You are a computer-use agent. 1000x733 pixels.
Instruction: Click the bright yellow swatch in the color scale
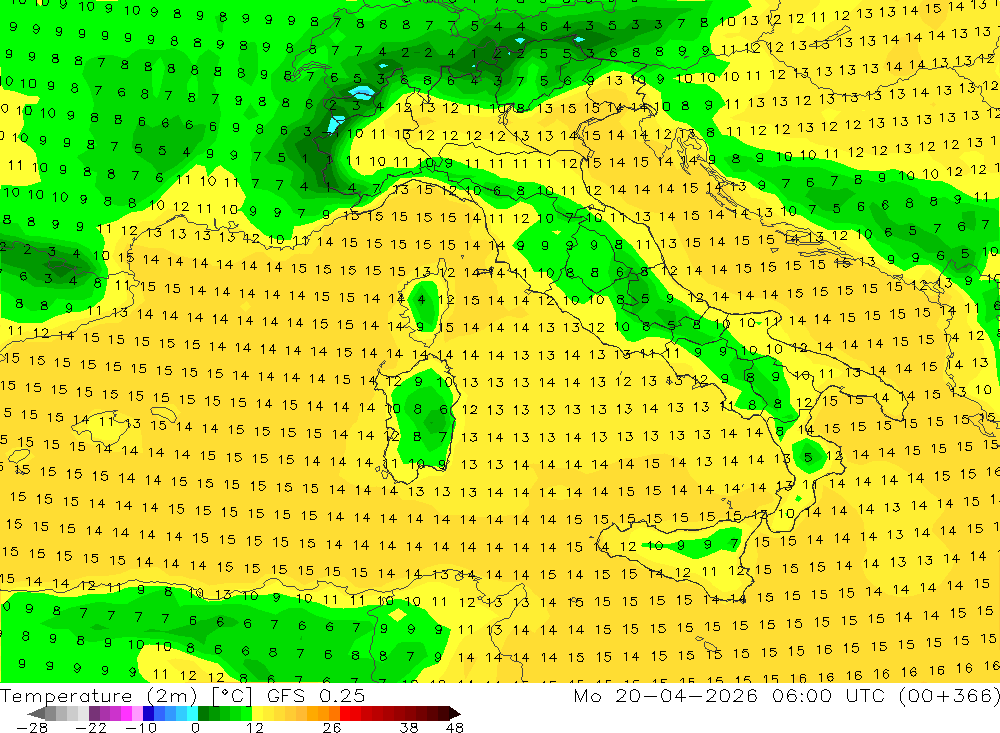click(258, 714)
